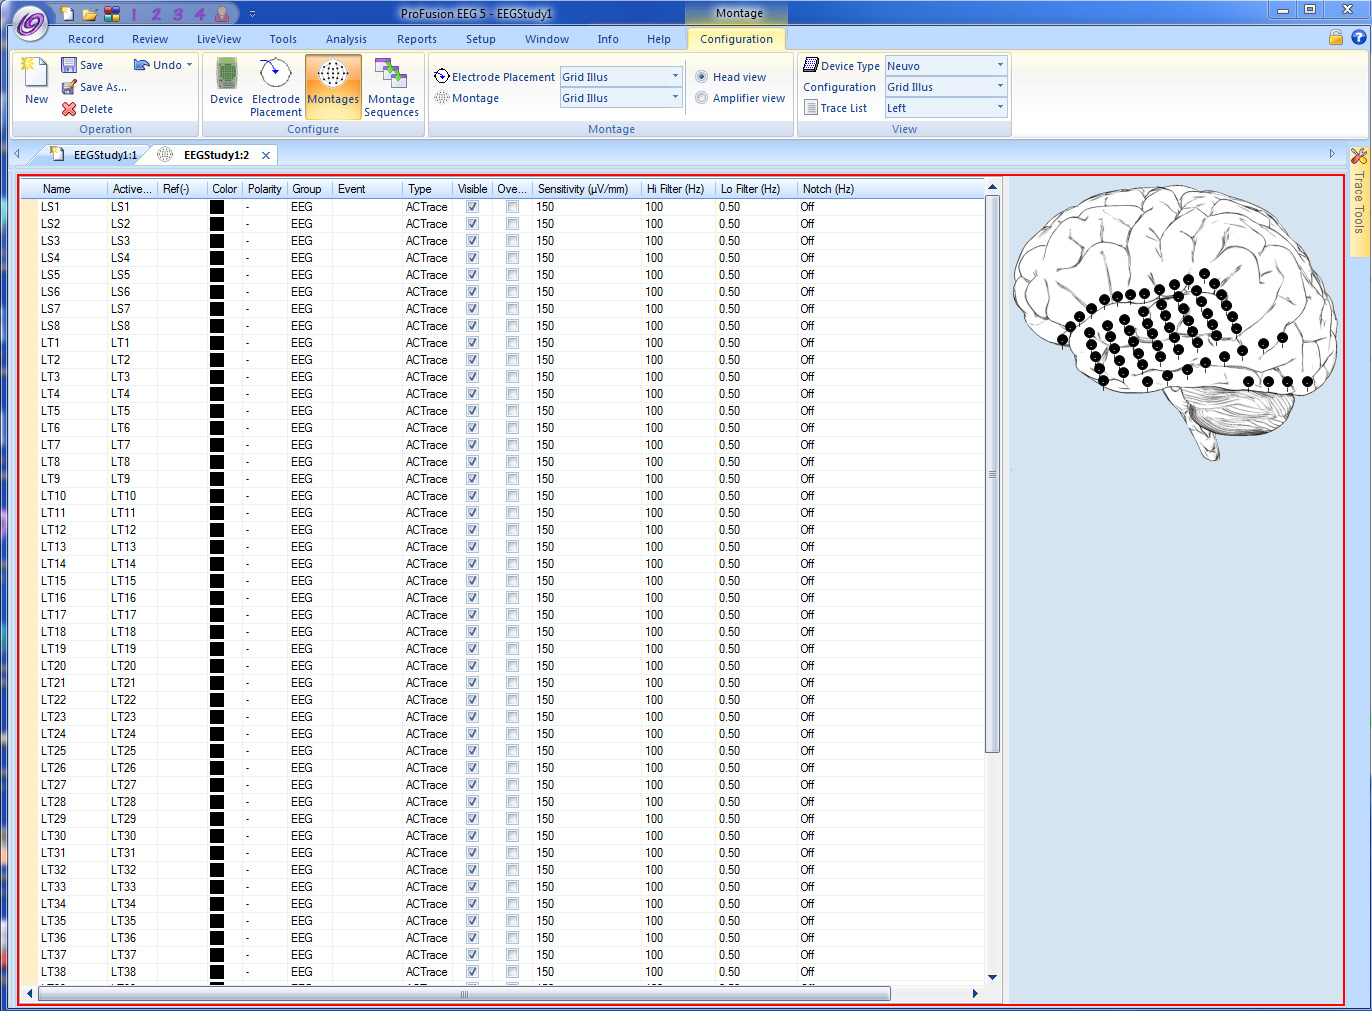Image resolution: width=1372 pixels, height=1011 pixels.
Task: Open Montage Sequences
Action: [391, 85]
